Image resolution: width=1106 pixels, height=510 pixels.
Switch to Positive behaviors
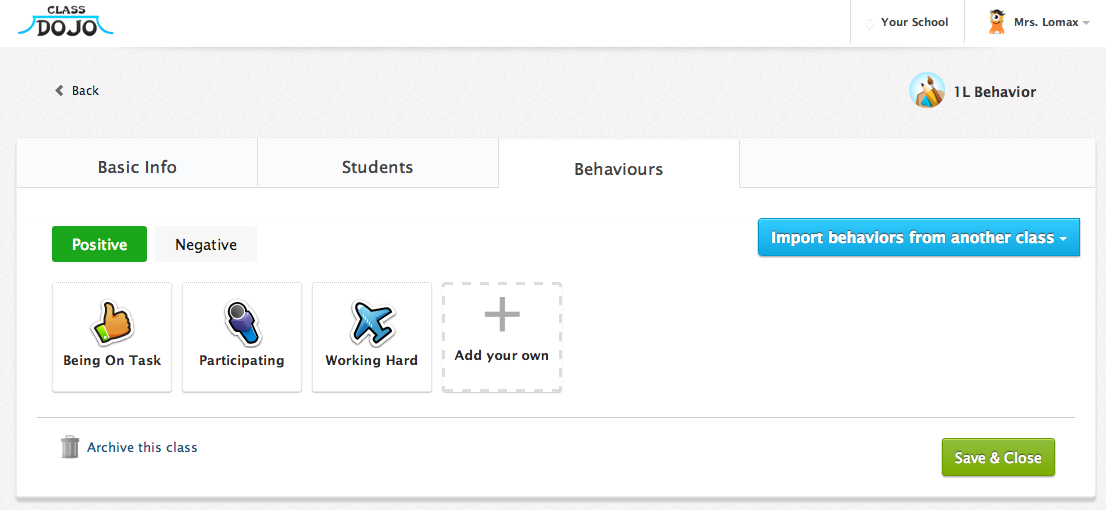100,244
